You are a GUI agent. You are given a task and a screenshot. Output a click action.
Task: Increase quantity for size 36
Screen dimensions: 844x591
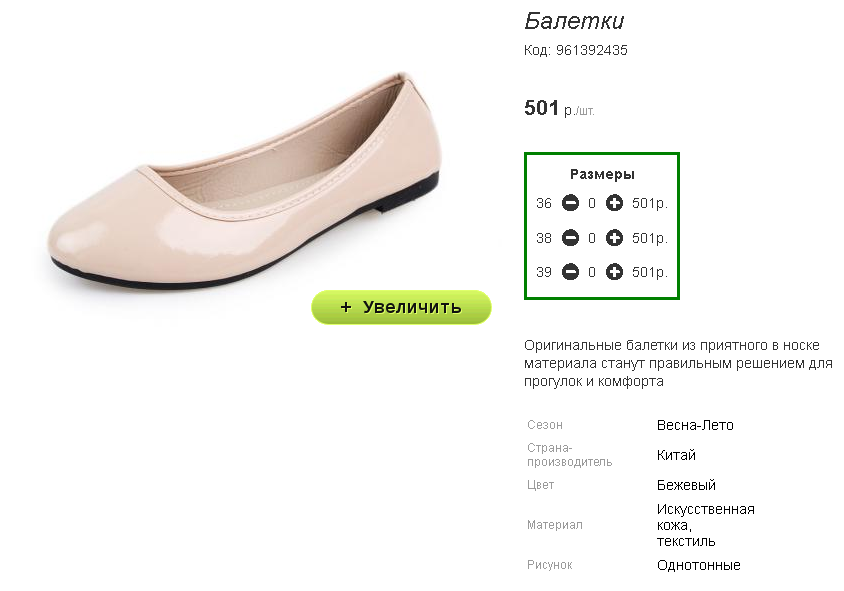[x=615, y=204]
